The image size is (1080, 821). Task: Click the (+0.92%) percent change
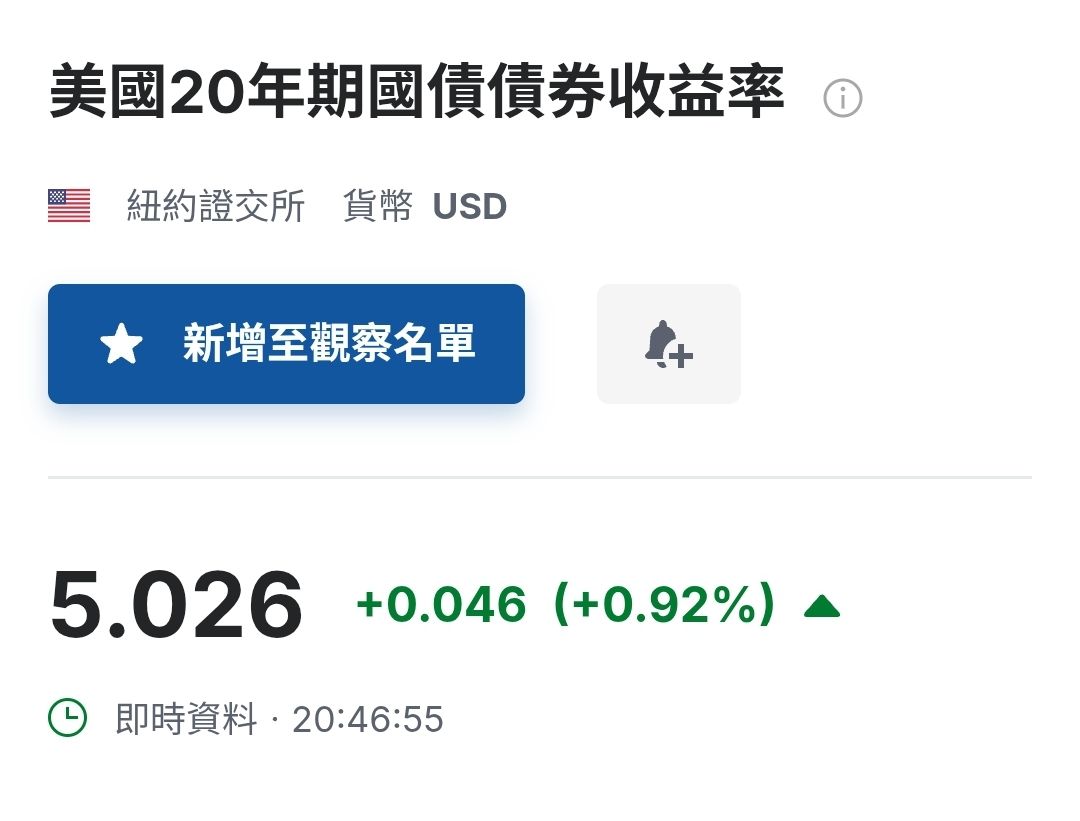click(665, 604)
